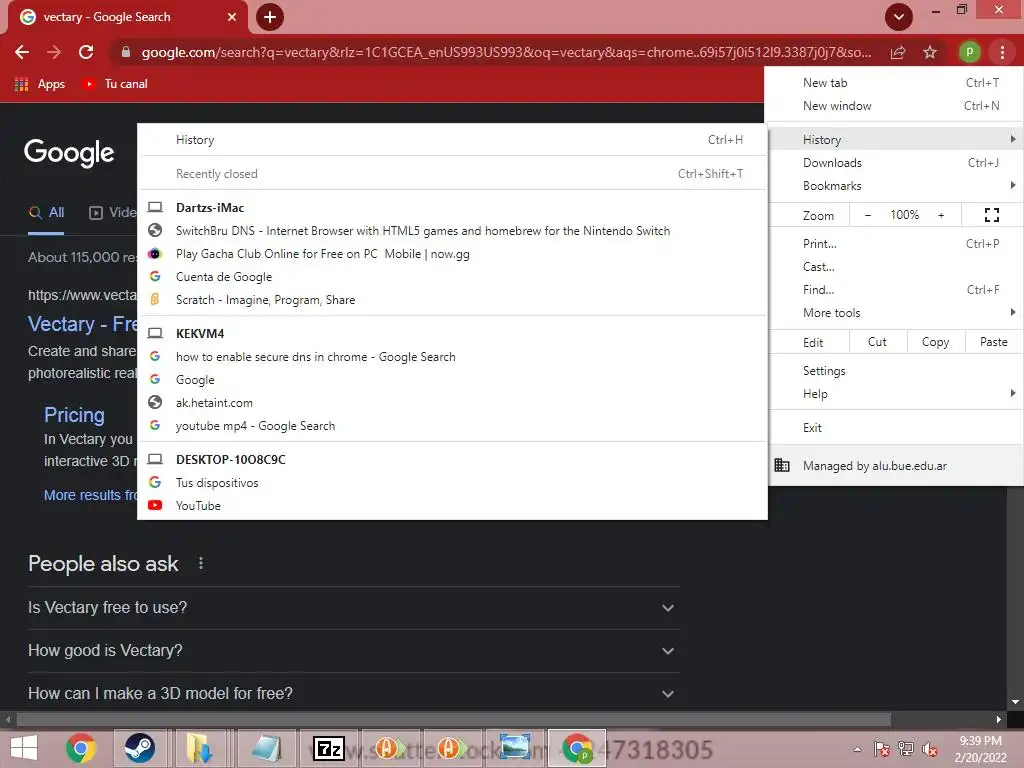1024x768 pixels.
Task: Click the All search results tab
Action: coord(46,212)
